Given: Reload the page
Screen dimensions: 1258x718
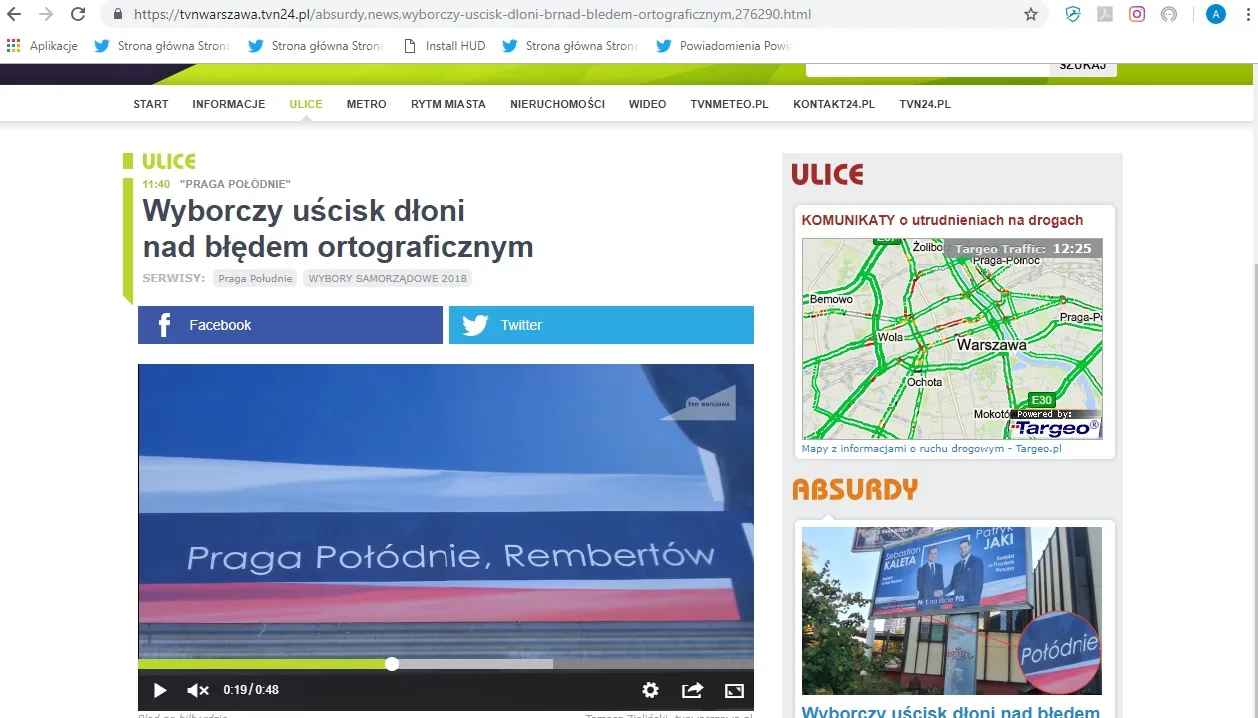Looking at the screenshot, I should click(x=78, y=14).
